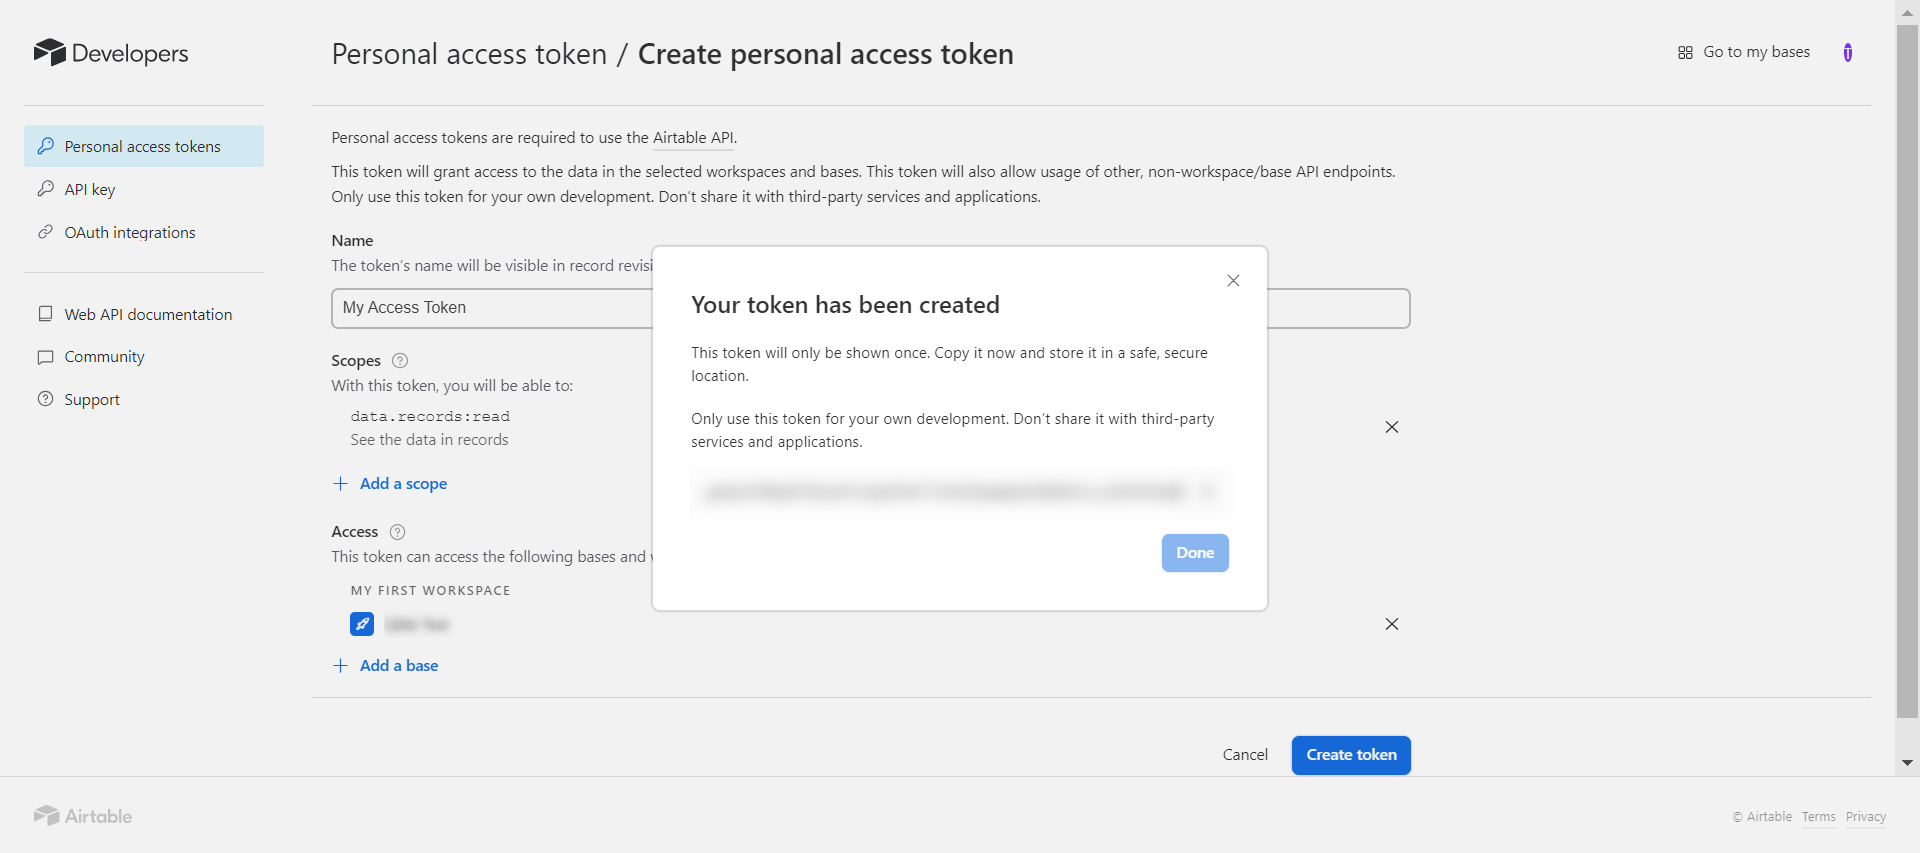Open the user account avatar menu
The width and height of the screenshot is (1920, 853).
click(1847, 53)
